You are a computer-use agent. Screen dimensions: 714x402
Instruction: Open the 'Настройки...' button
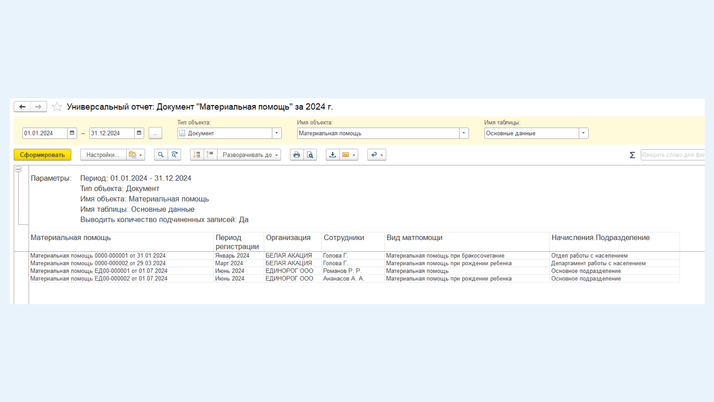click(102, 155)
